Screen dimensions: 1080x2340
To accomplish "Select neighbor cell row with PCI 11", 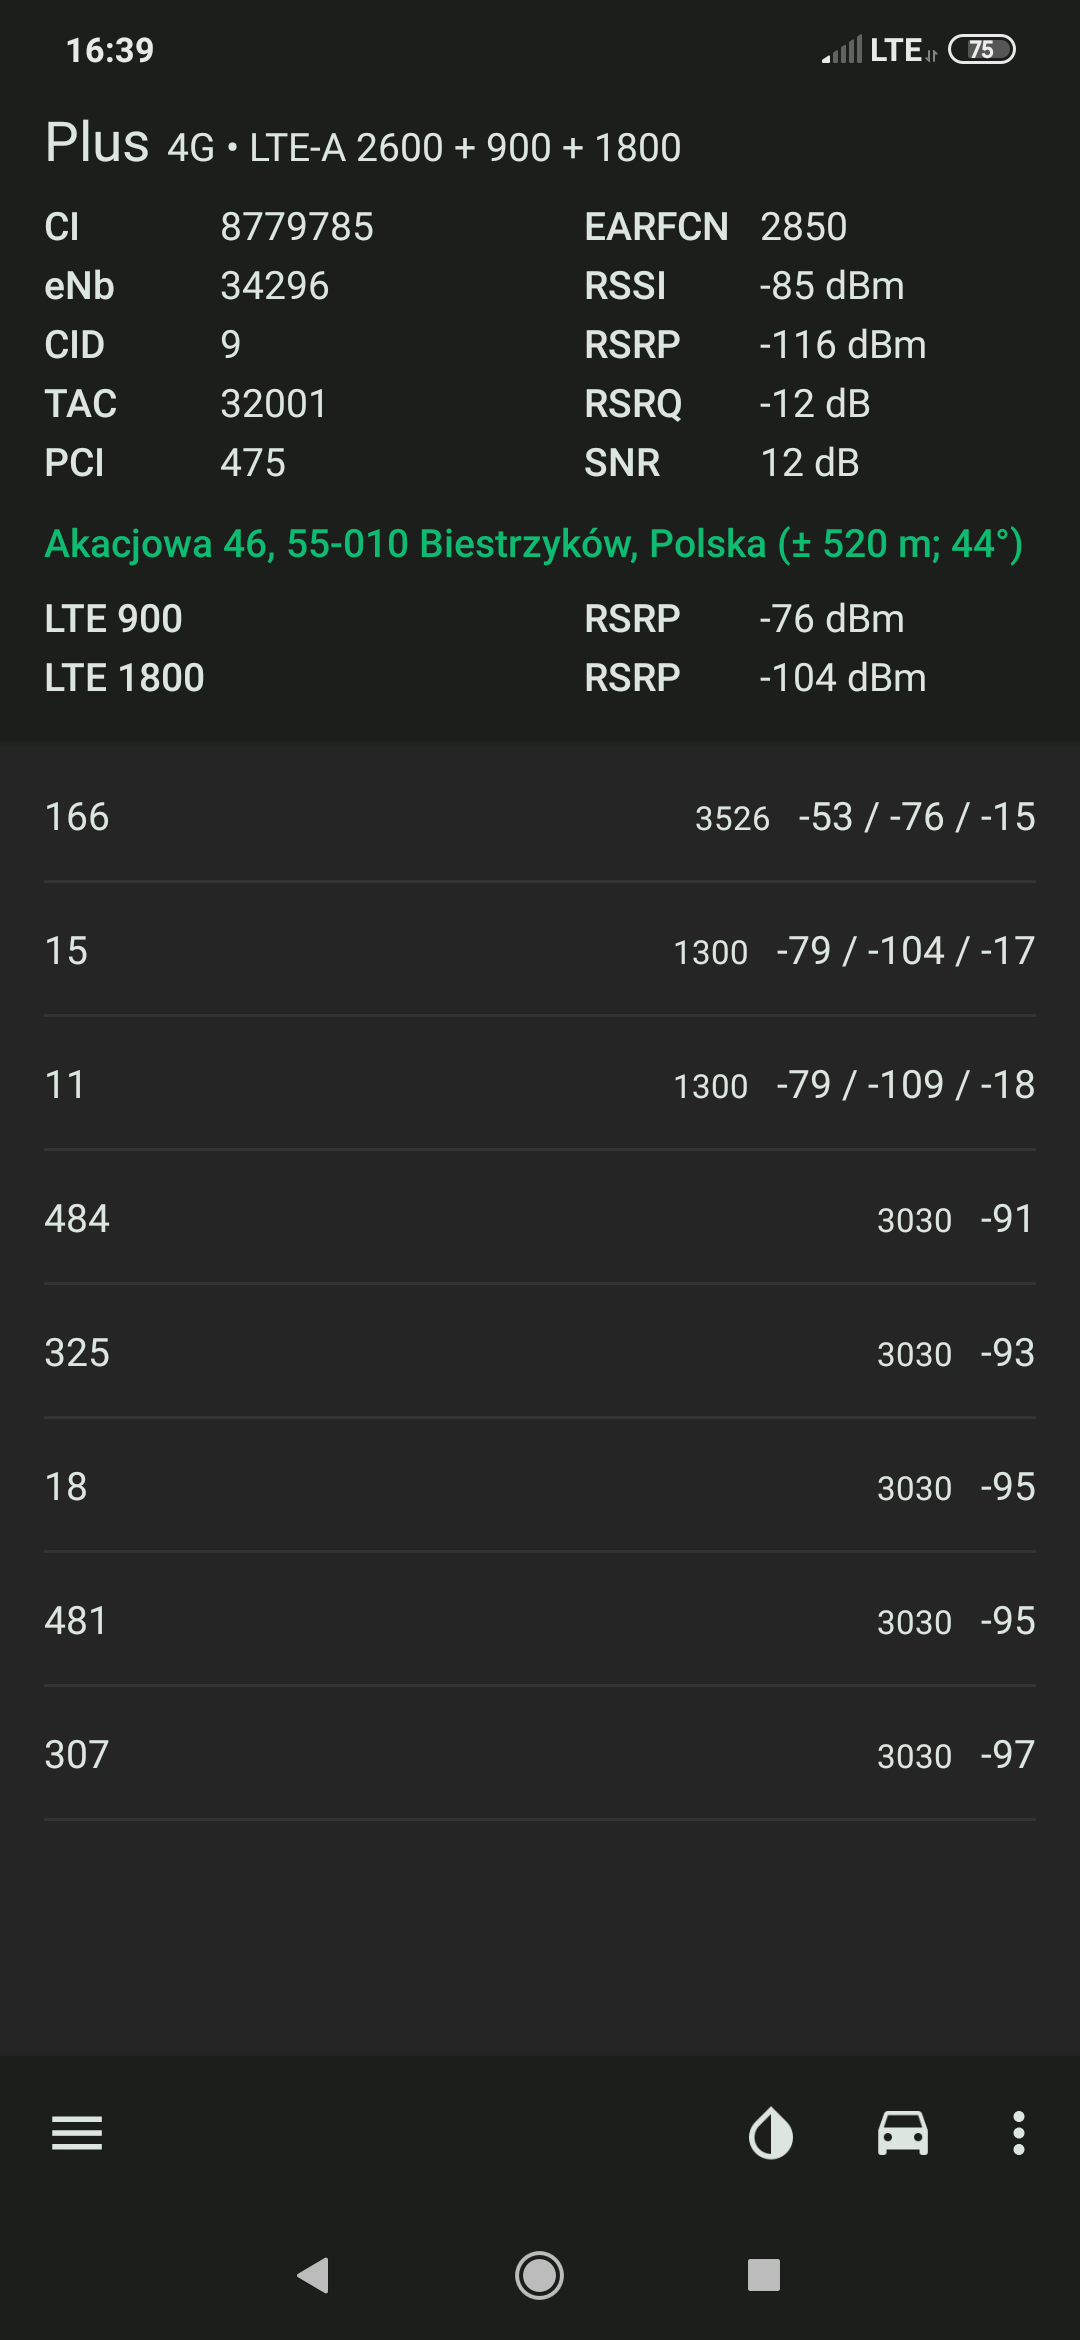I will pos(540,1085).
